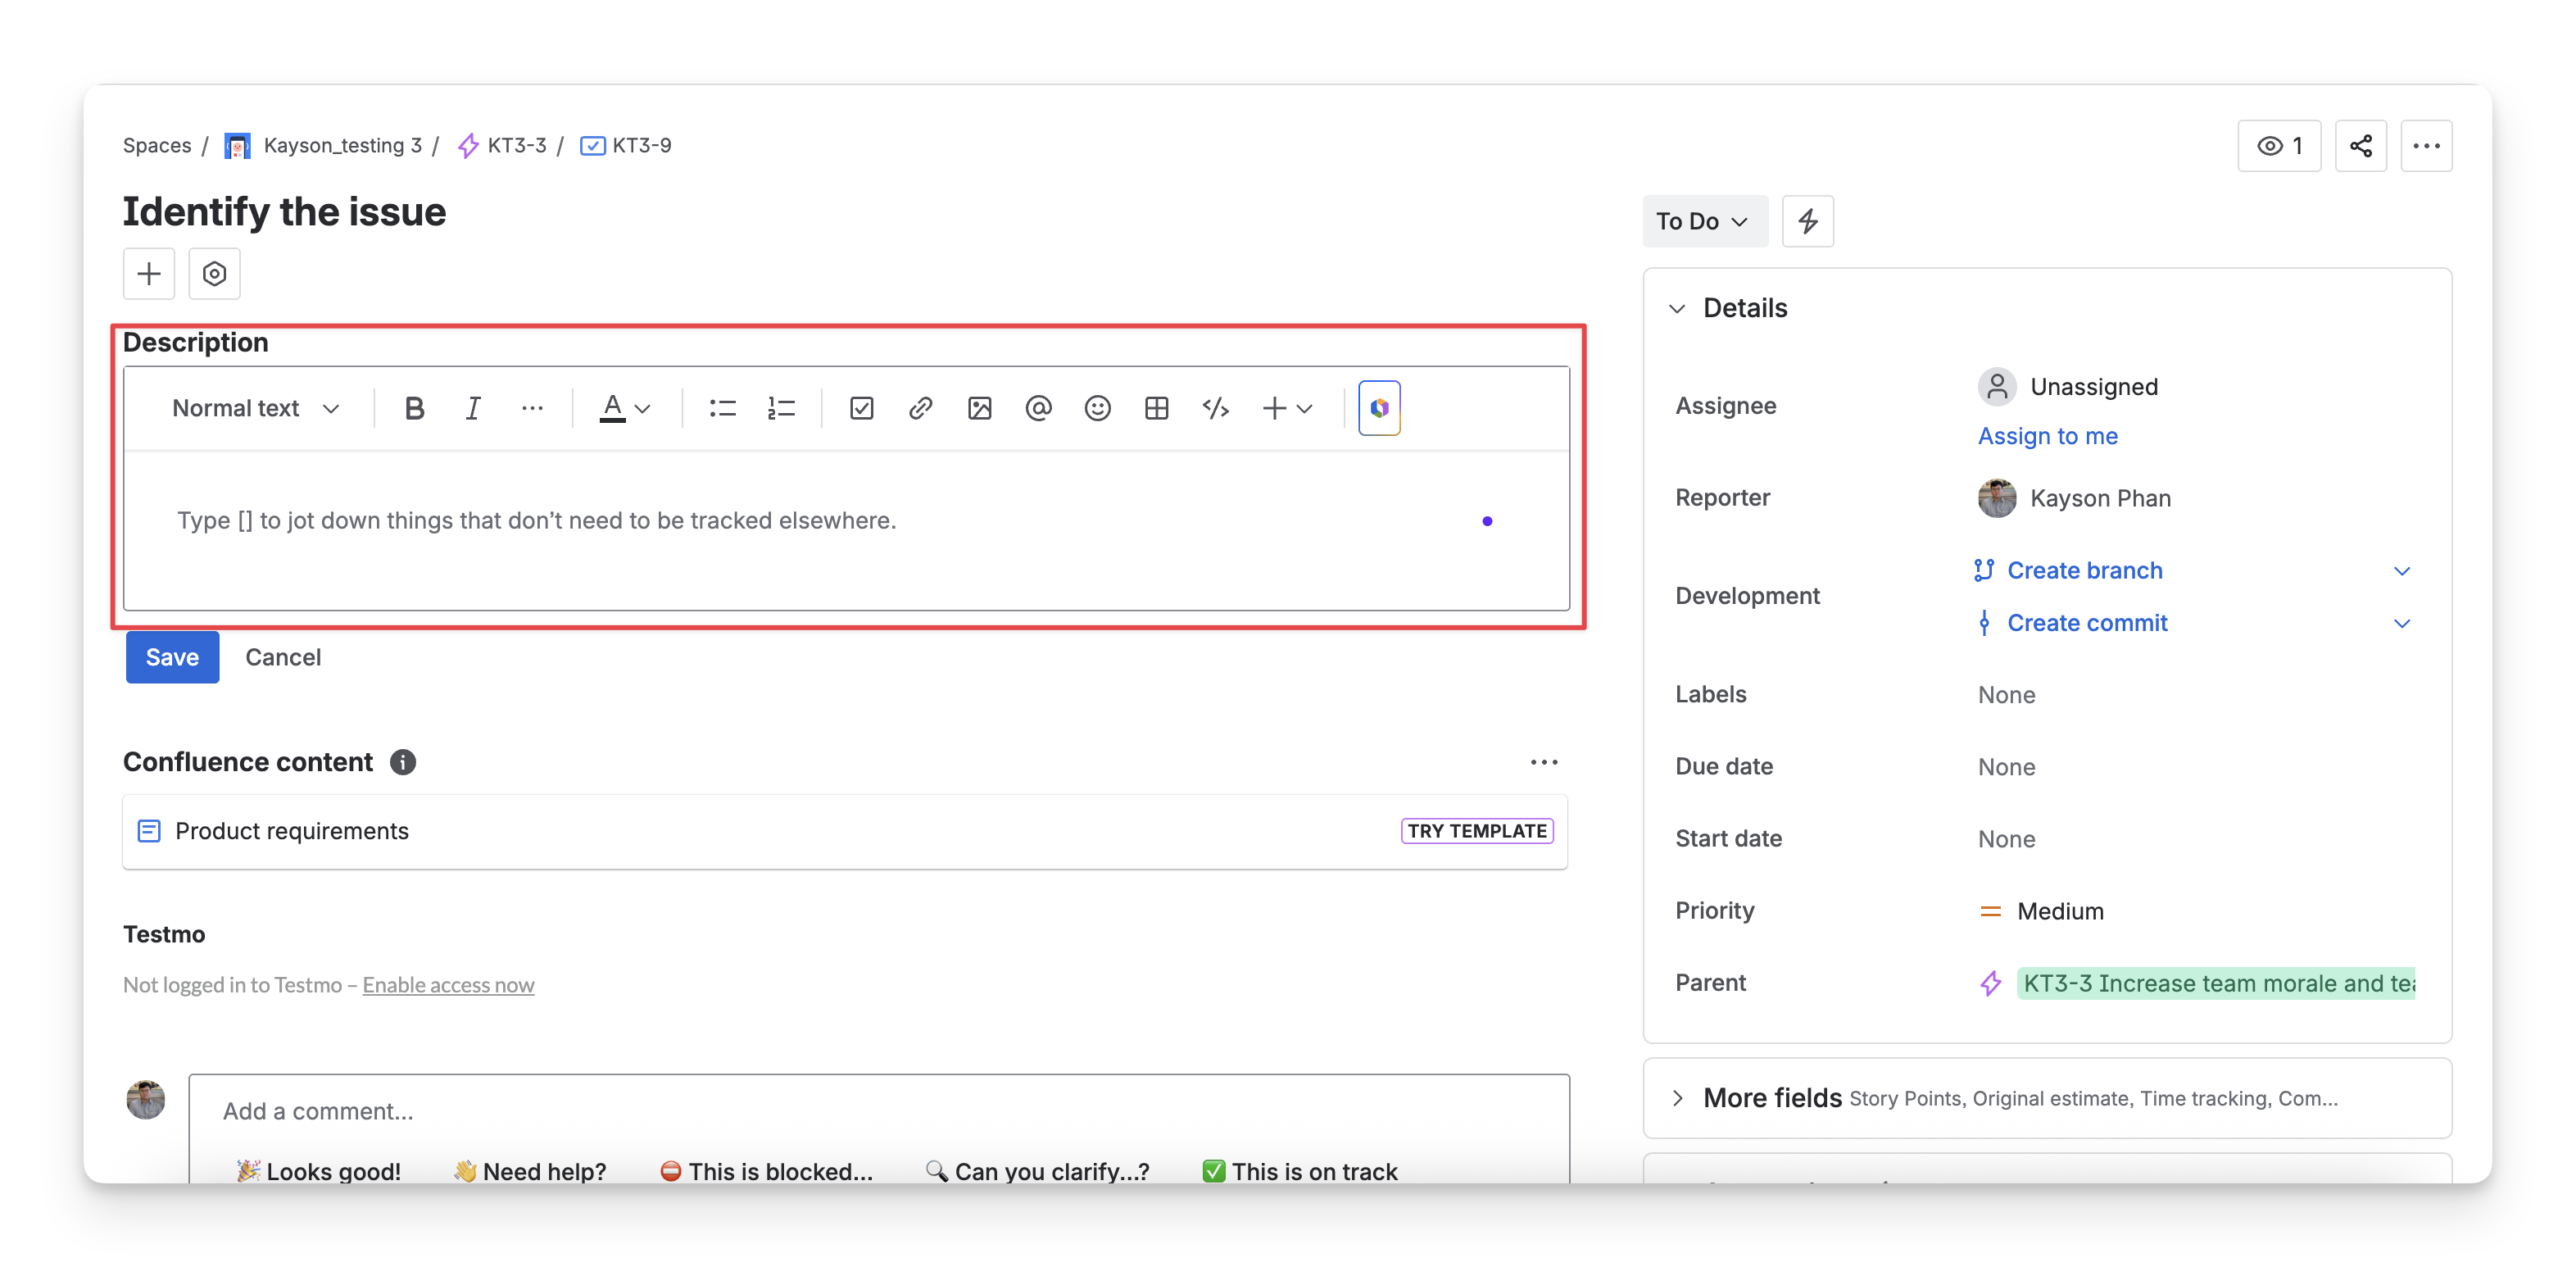Mention a user with @ icon
Screen dimensions: 2576x1267
coord(1038,408)
